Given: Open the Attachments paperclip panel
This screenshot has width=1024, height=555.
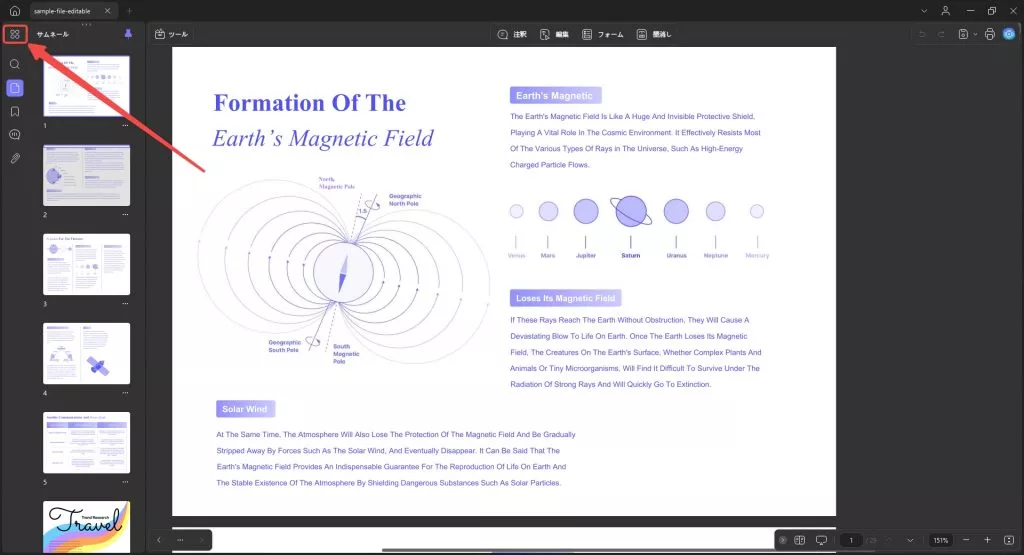Looking at the screenshot, I should click(x=14, y=159).
